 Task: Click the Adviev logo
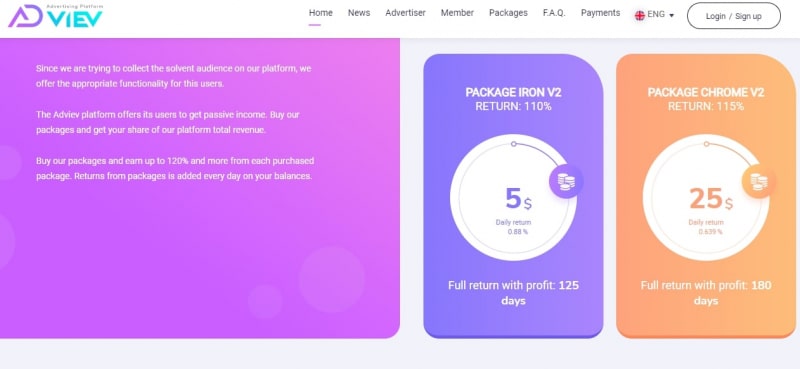pos(55,16)
